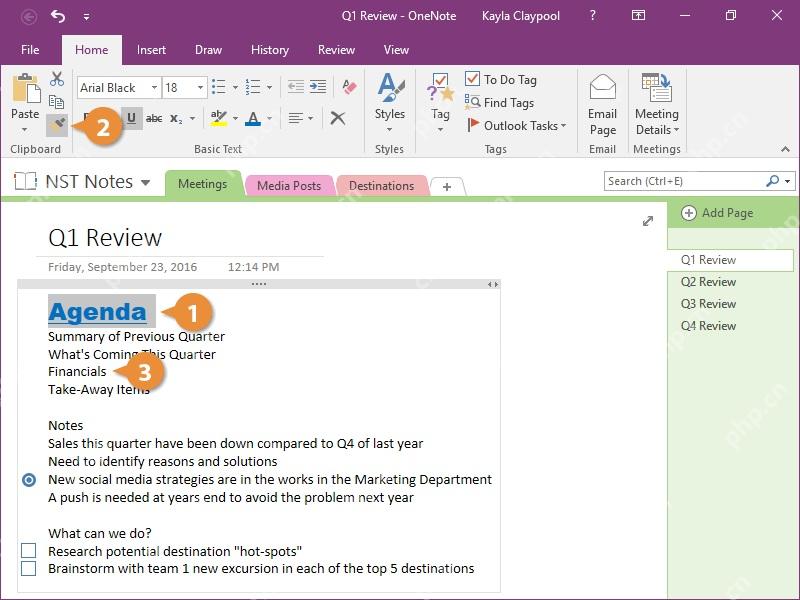Viewport: 800px width, 600px height.
Task: Click Email Page
Action: (603, 105)
